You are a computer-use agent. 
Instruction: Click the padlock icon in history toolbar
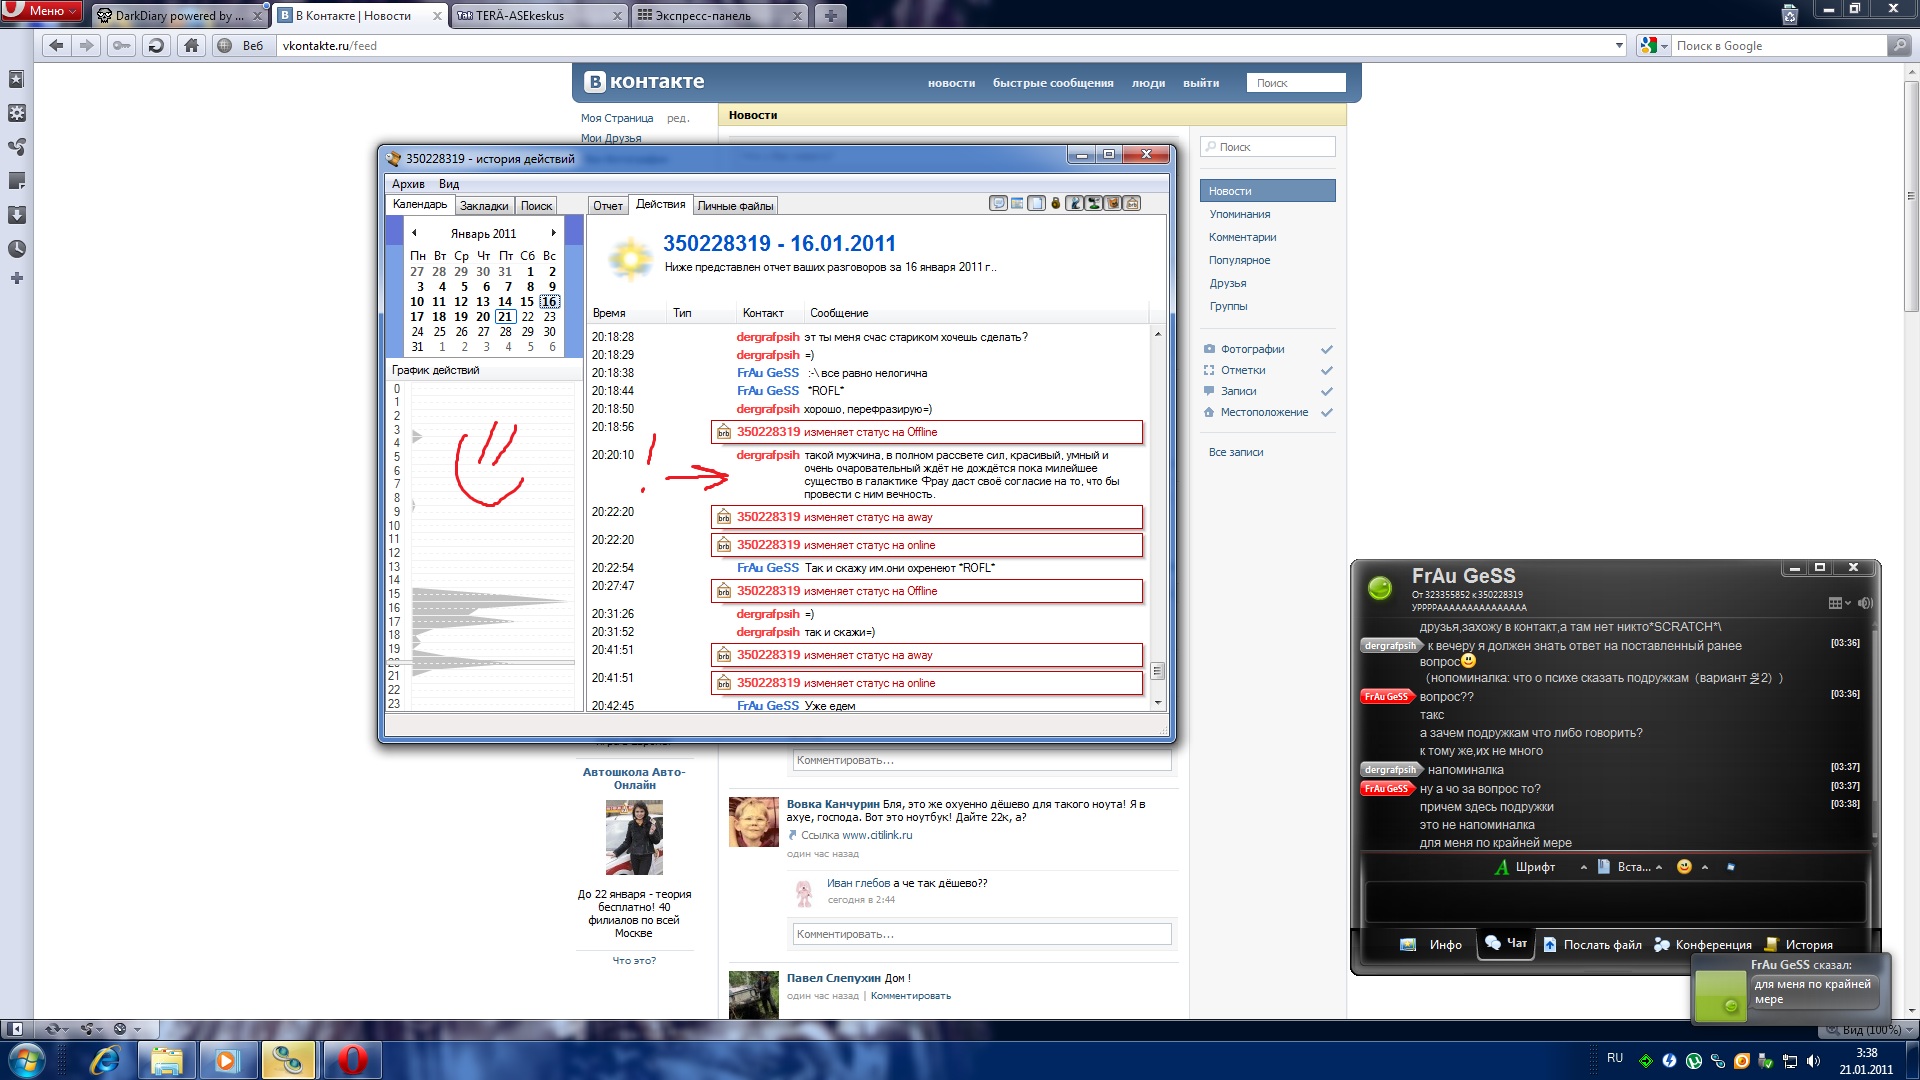(1055, 203)
